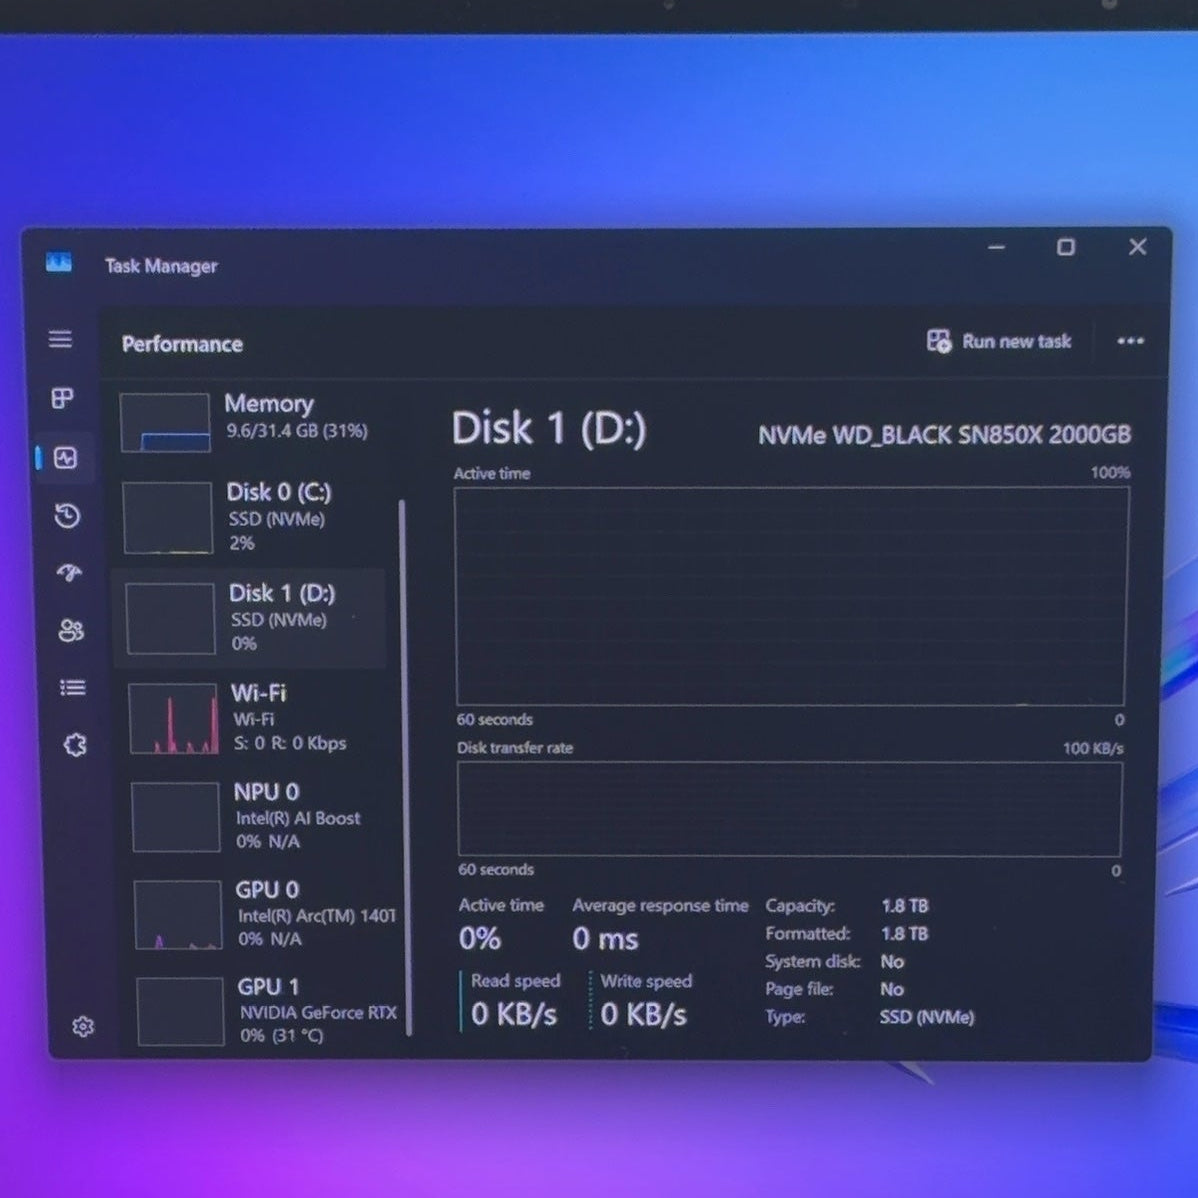Minimize the Task Manager window

996,247
